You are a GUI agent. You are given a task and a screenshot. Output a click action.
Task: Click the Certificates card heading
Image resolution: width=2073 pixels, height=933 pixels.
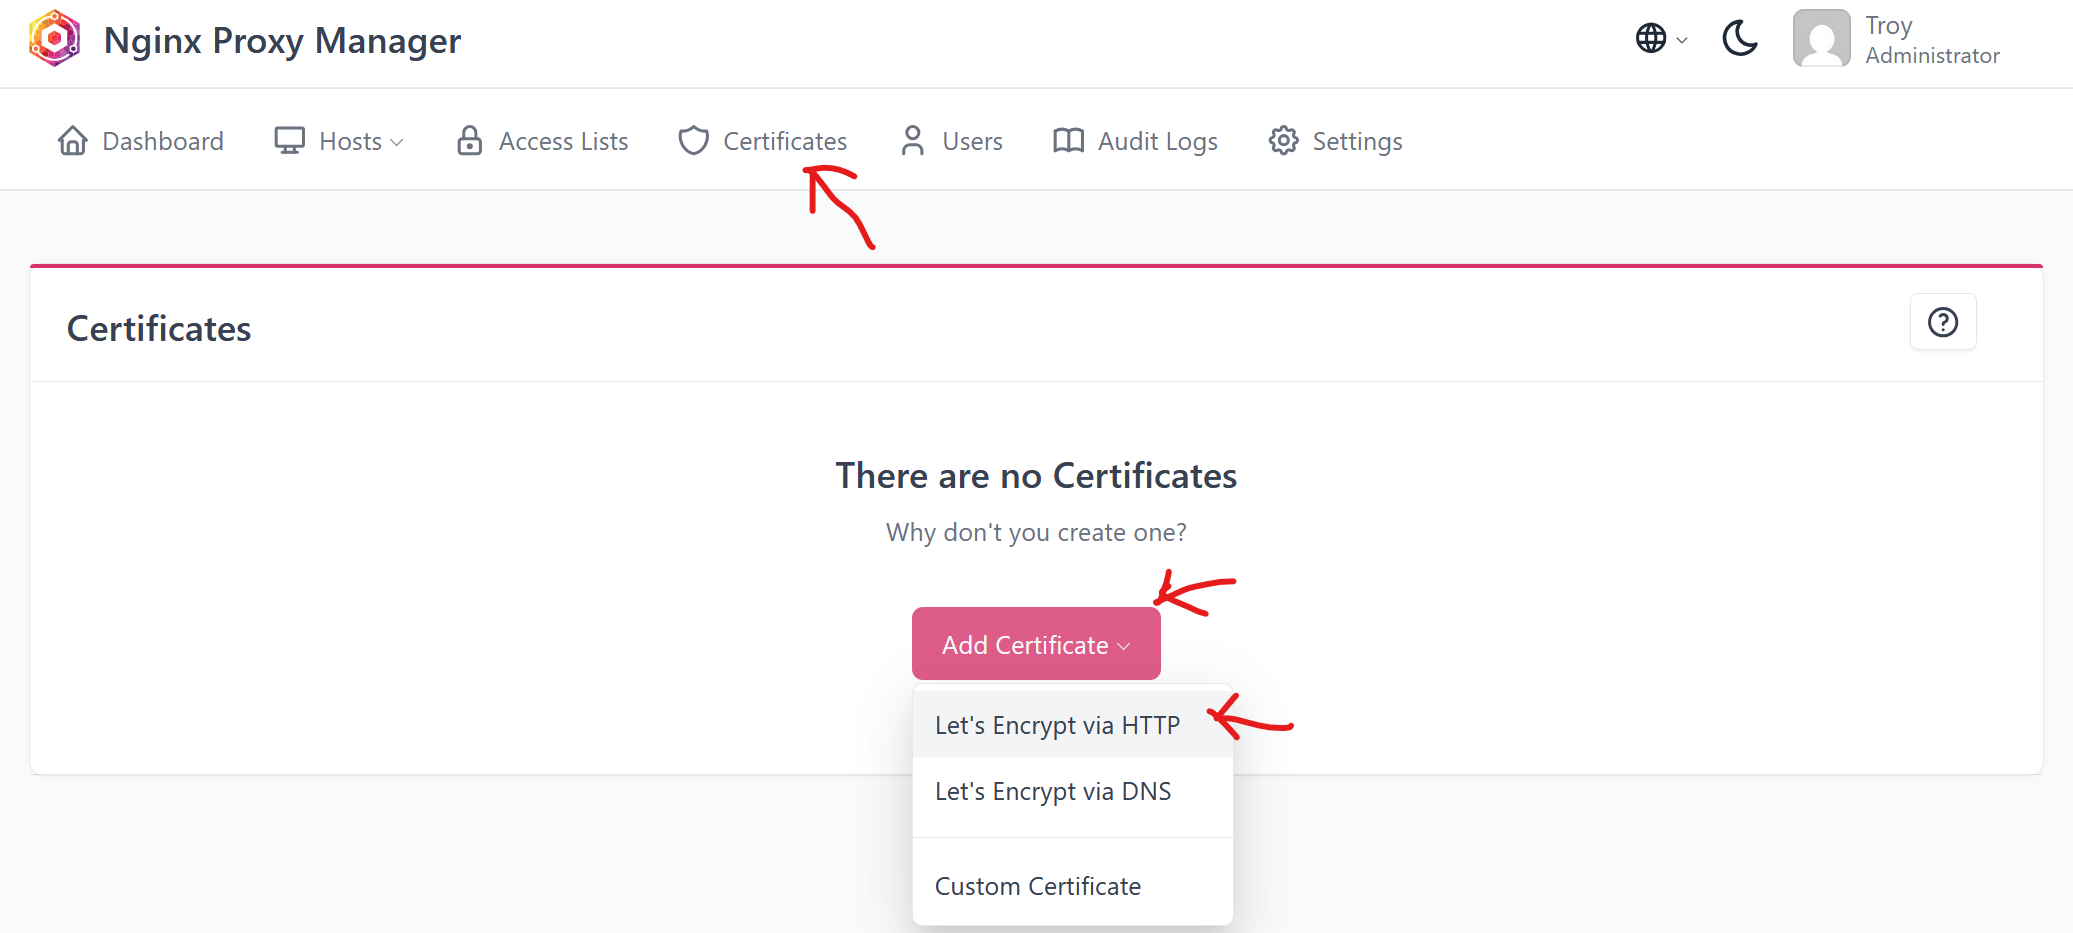159,329
